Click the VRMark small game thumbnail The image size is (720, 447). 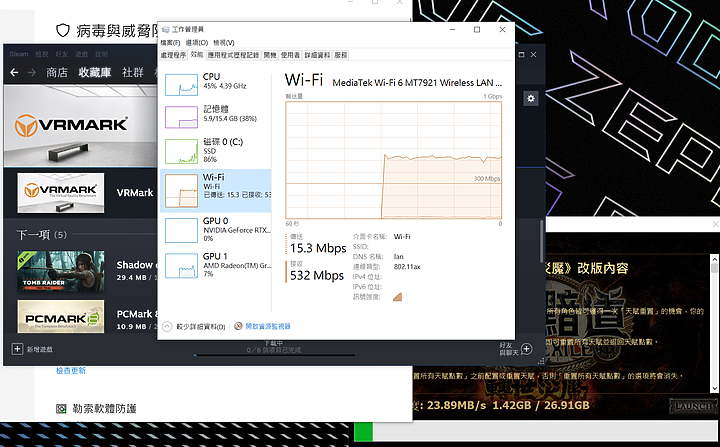pos(61,193)
